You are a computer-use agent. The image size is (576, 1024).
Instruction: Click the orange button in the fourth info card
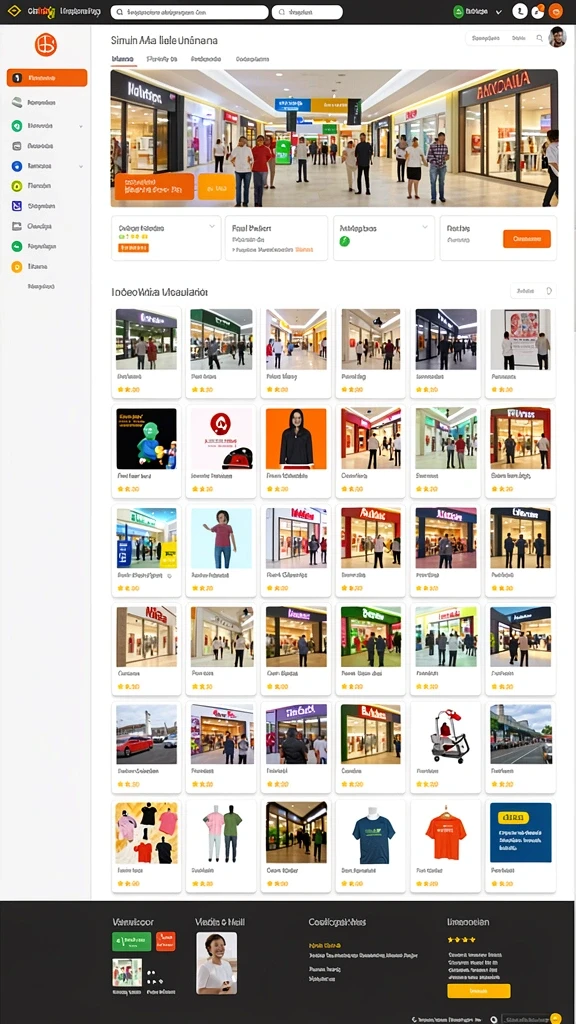click(526, 239)
